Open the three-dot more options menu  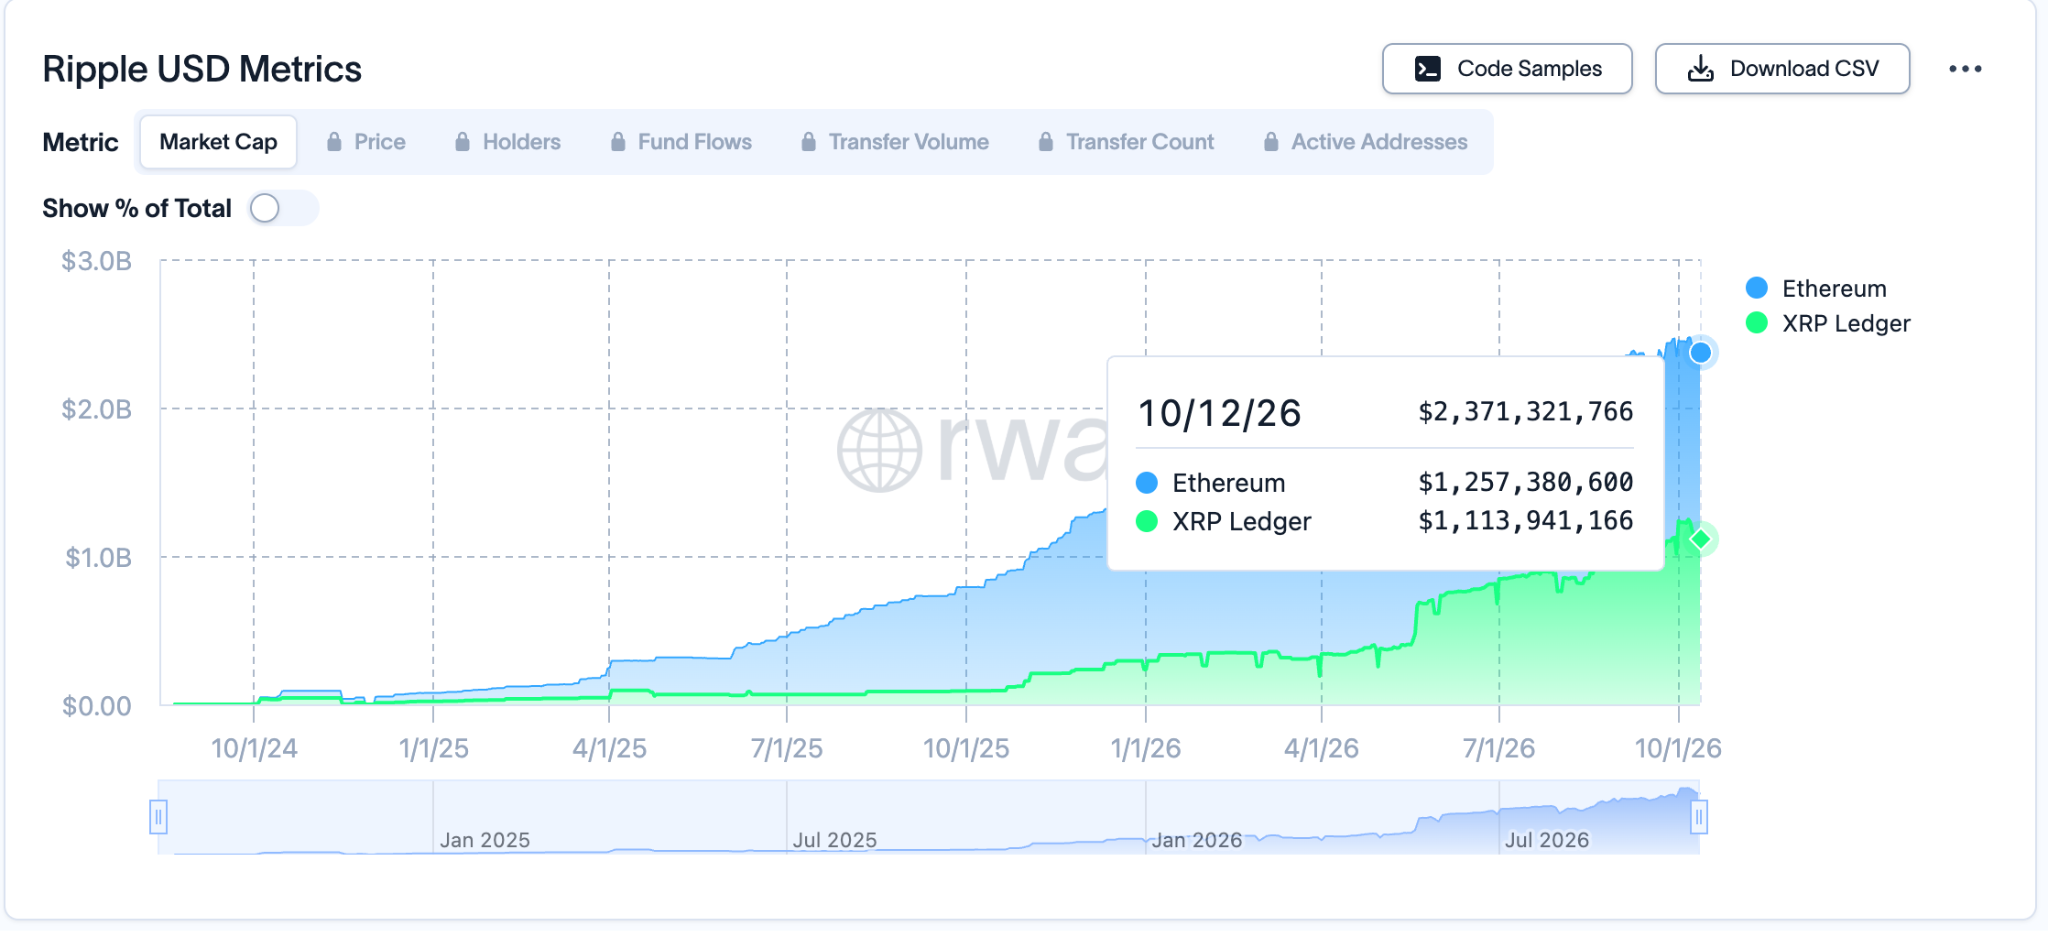click(x=1965, y=69)
